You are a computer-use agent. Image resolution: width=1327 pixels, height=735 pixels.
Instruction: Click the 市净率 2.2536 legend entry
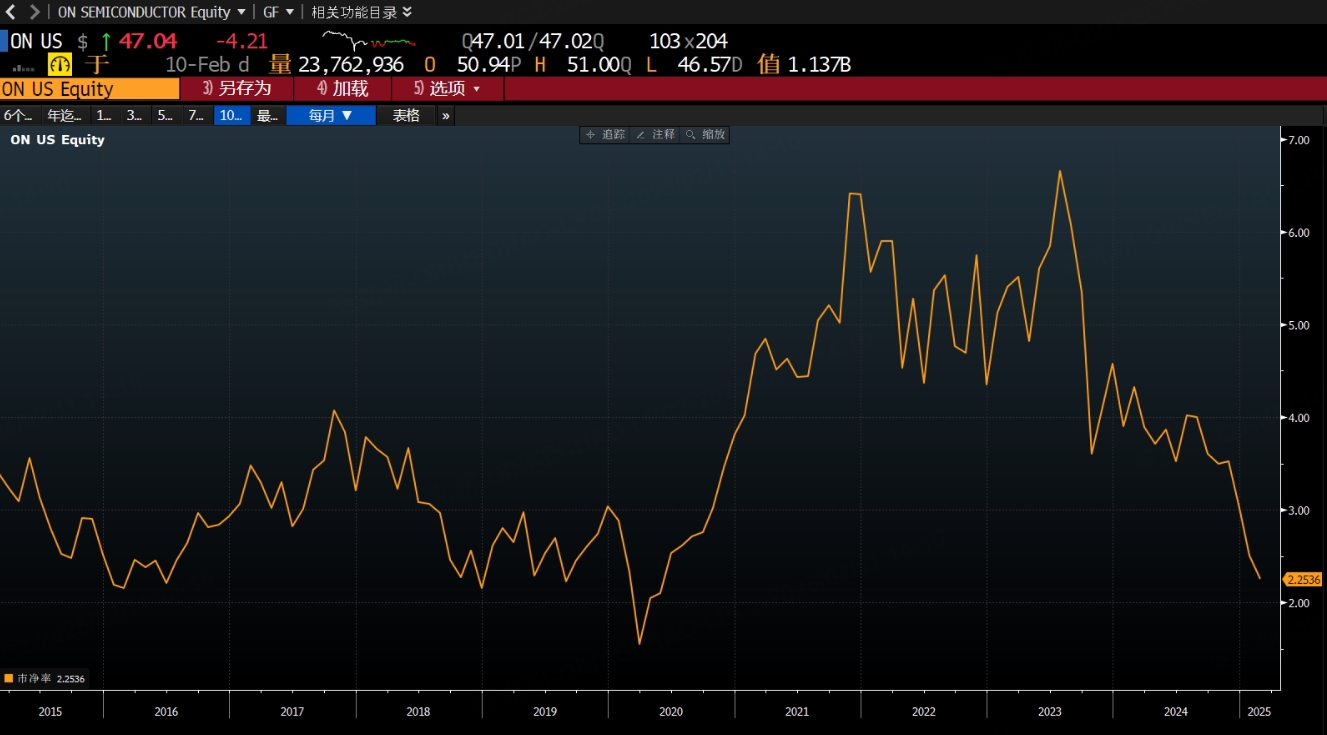46,678
